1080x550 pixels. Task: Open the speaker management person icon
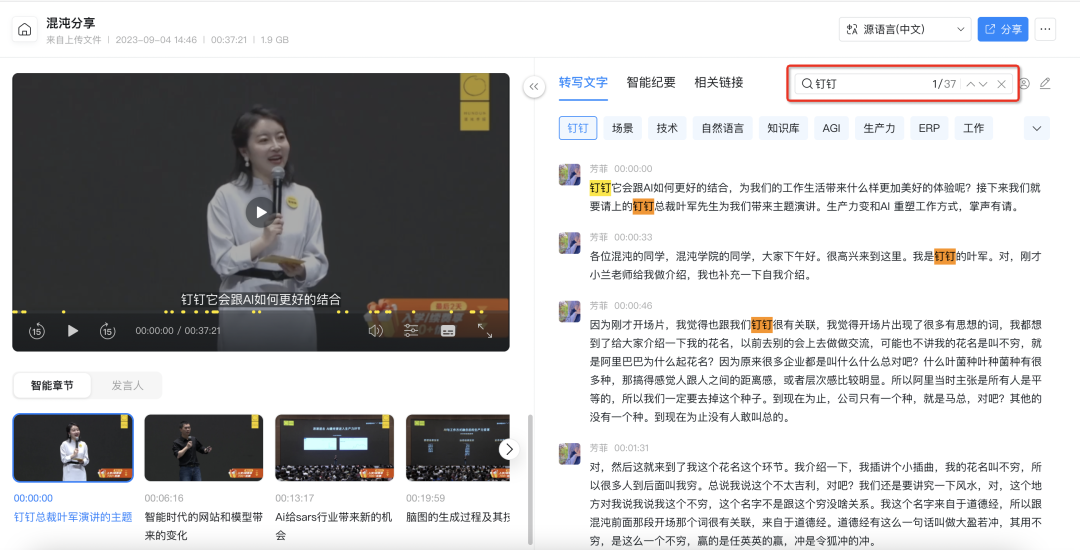(1024, 83)
